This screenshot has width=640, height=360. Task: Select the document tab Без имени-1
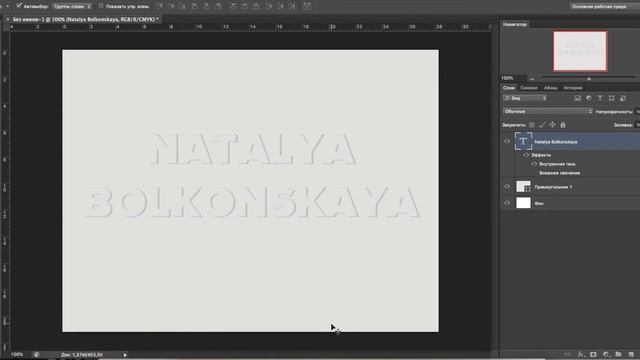pos(86,19)
